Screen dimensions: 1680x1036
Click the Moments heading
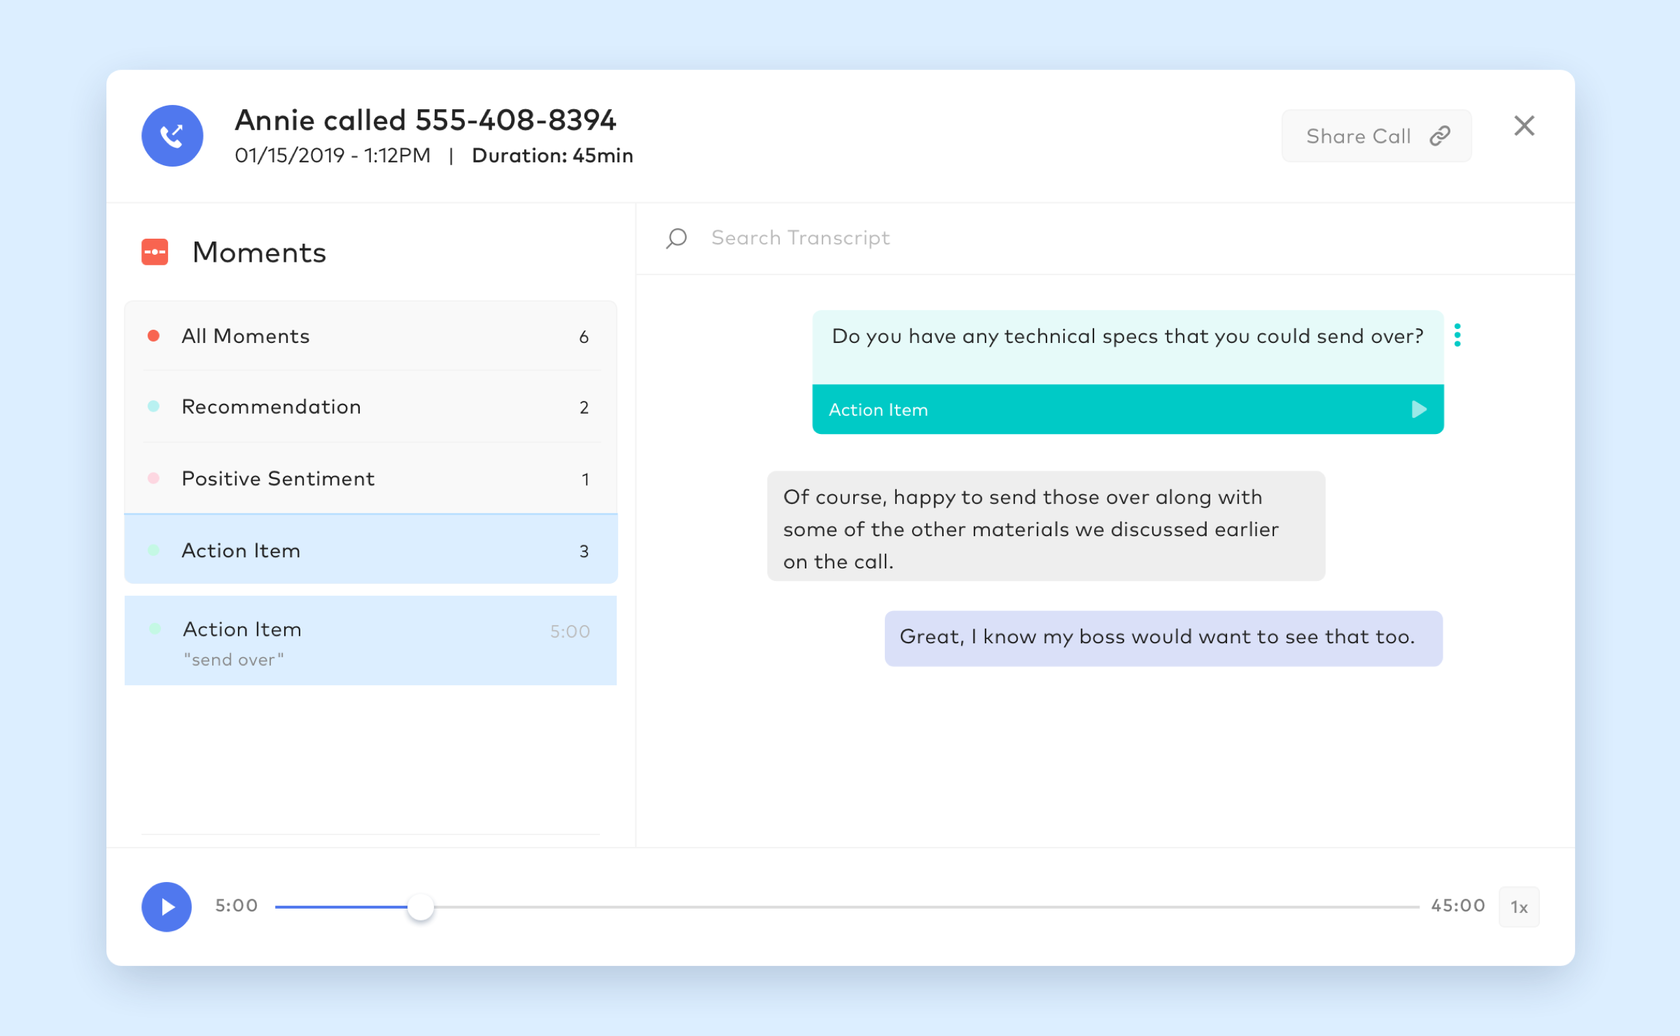pos(259,252)
